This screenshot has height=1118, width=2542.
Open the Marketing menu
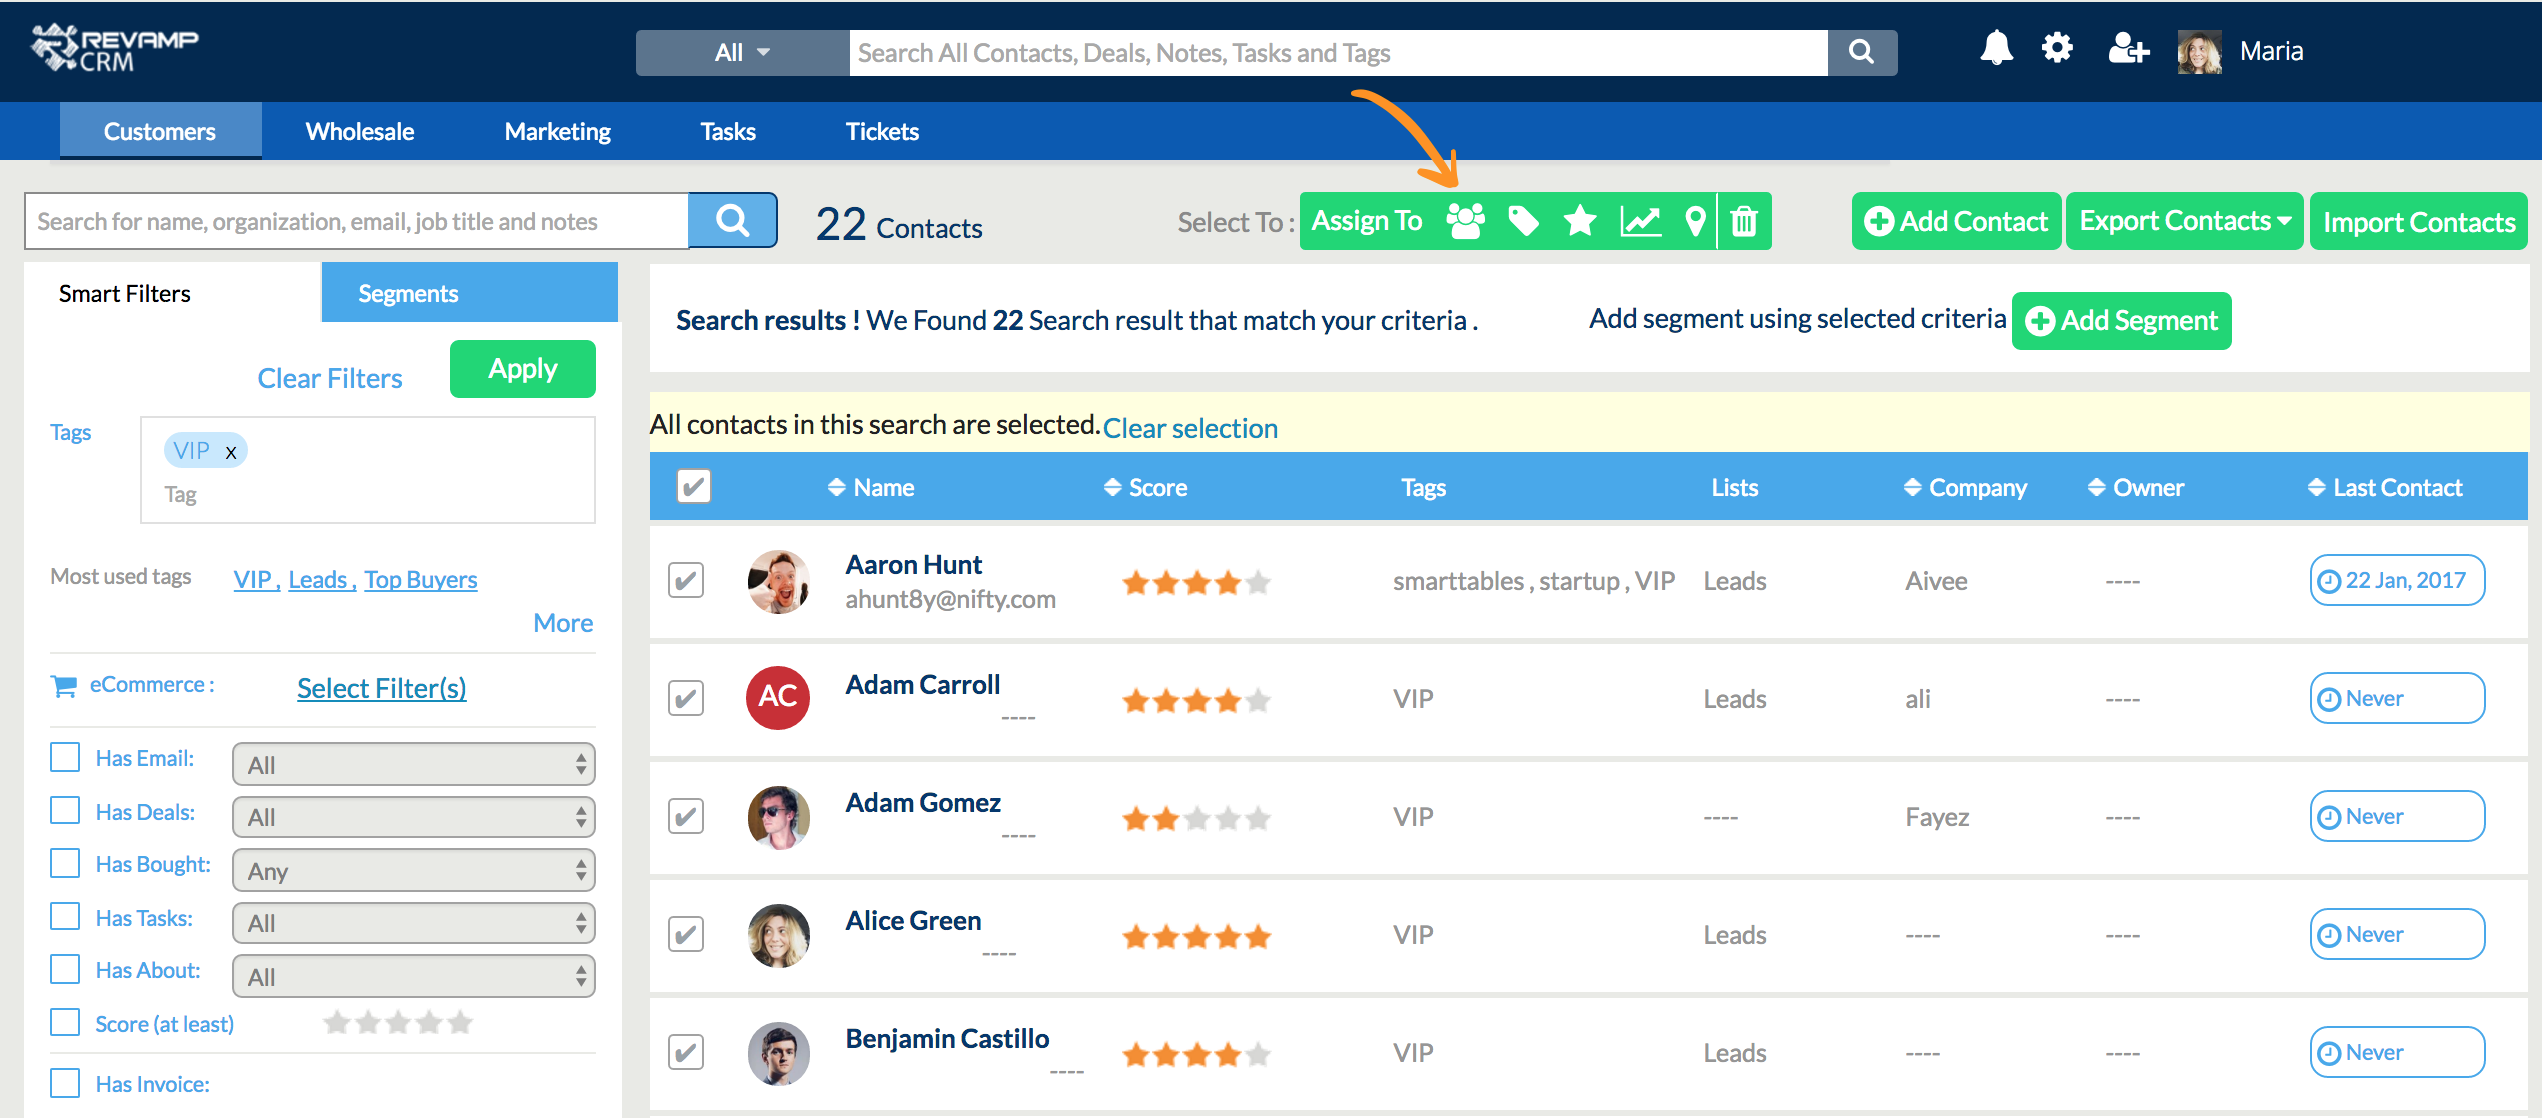557,131
